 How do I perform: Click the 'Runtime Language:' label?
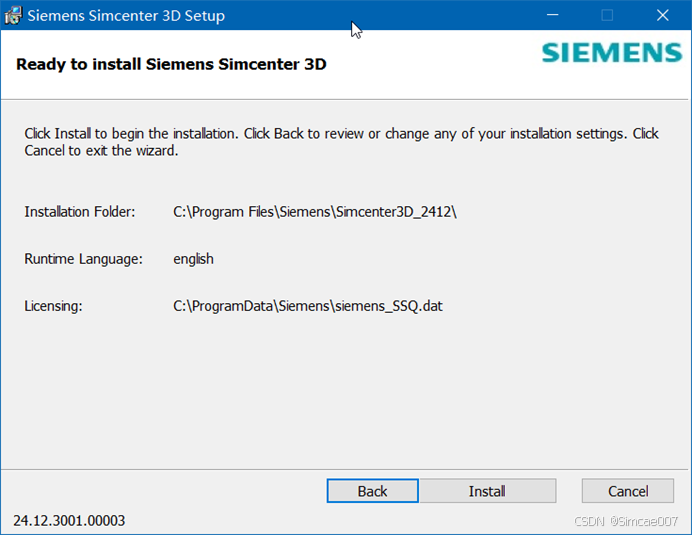tap(84, 259)
